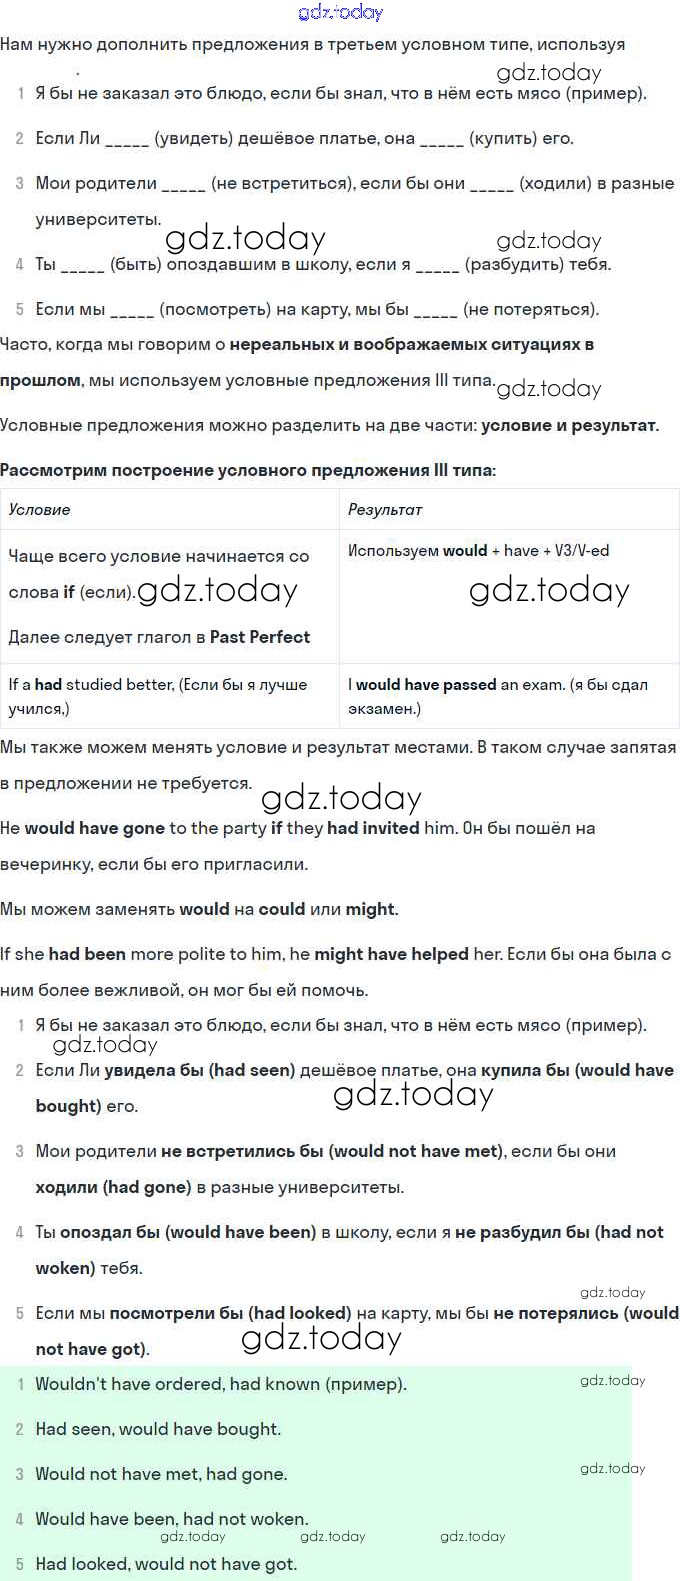The height and width of the screenshot is (1581, 680).
Task: Click the green answer "Would have been, had not woken."
Action: (171, 1518)
